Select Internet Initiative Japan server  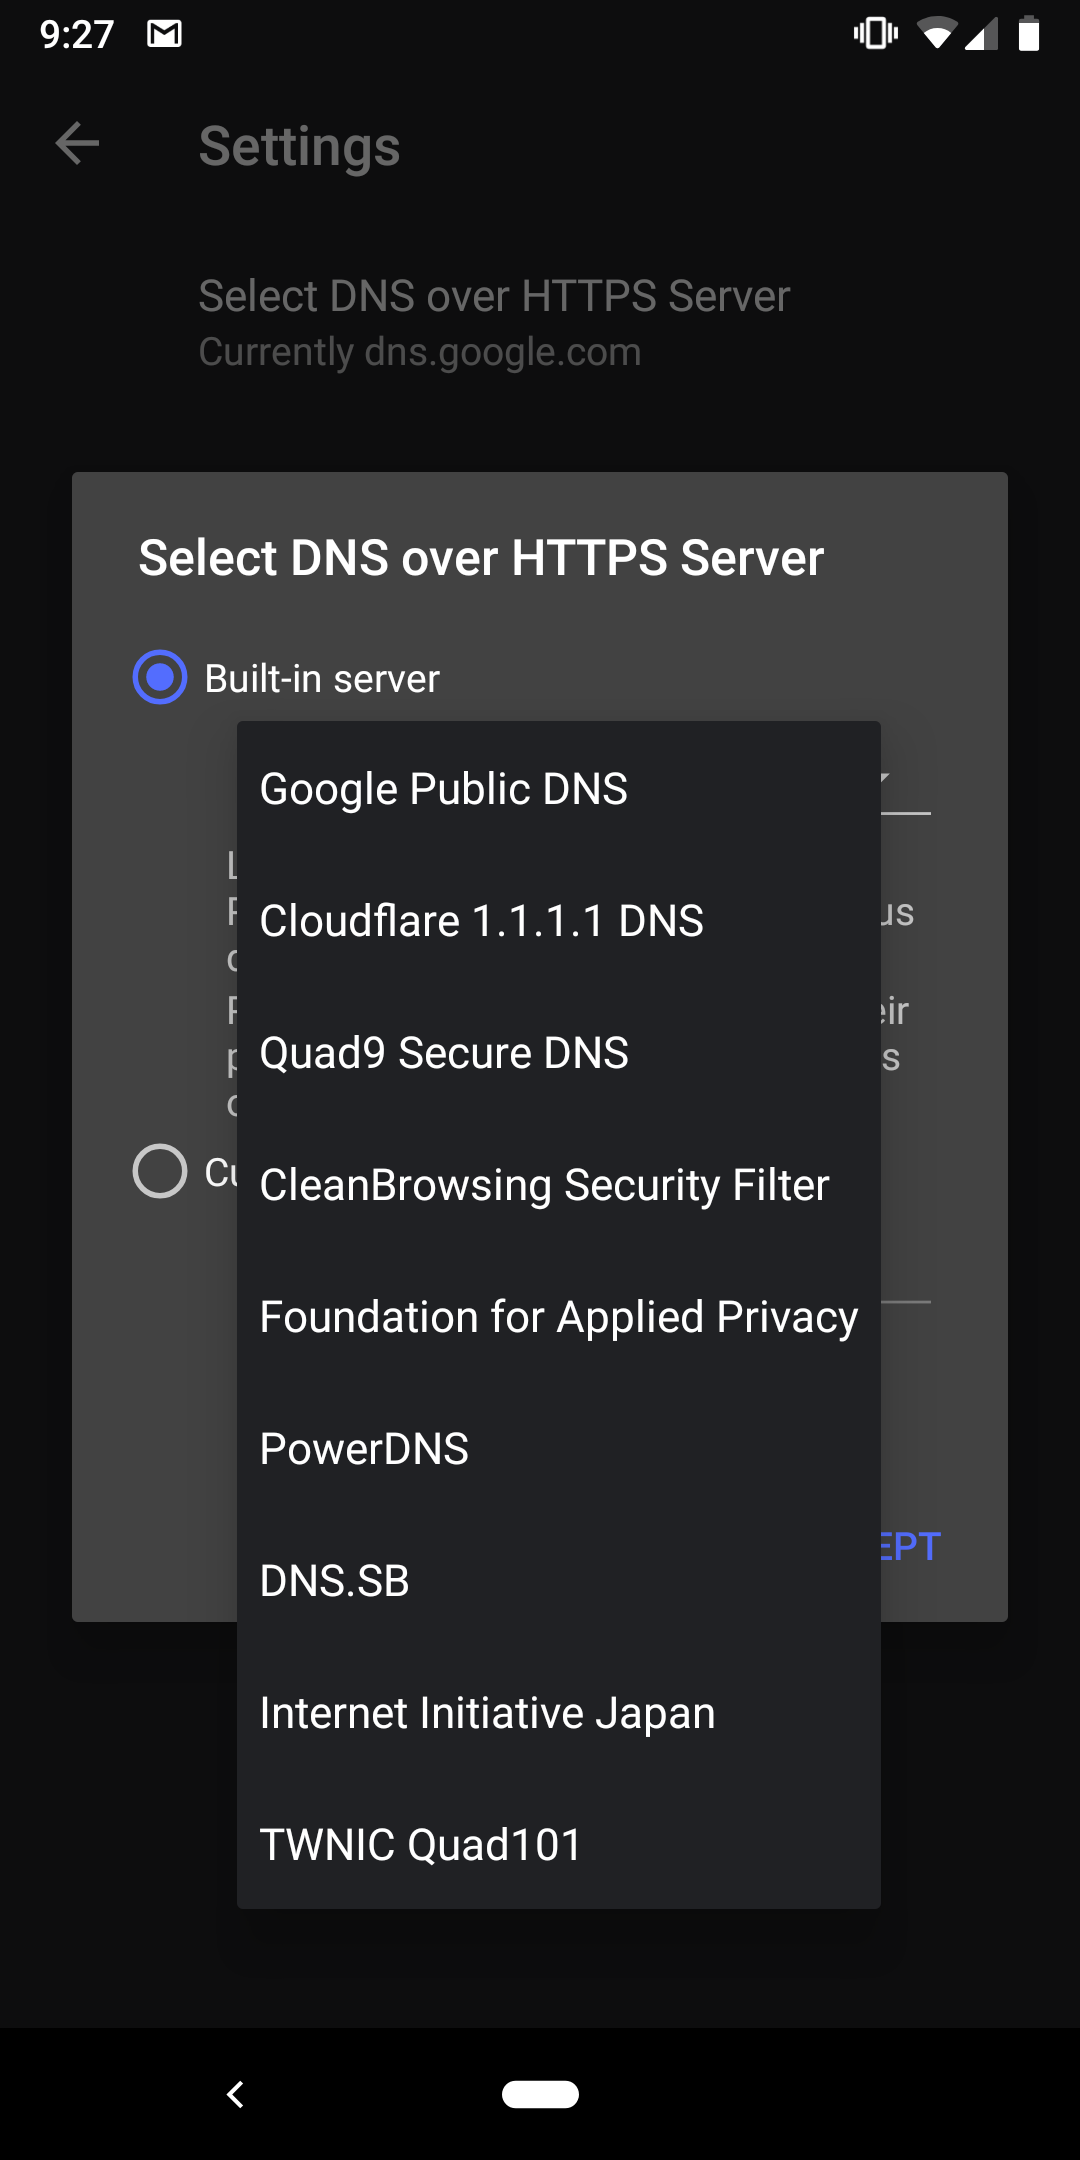click(486, 1712)
